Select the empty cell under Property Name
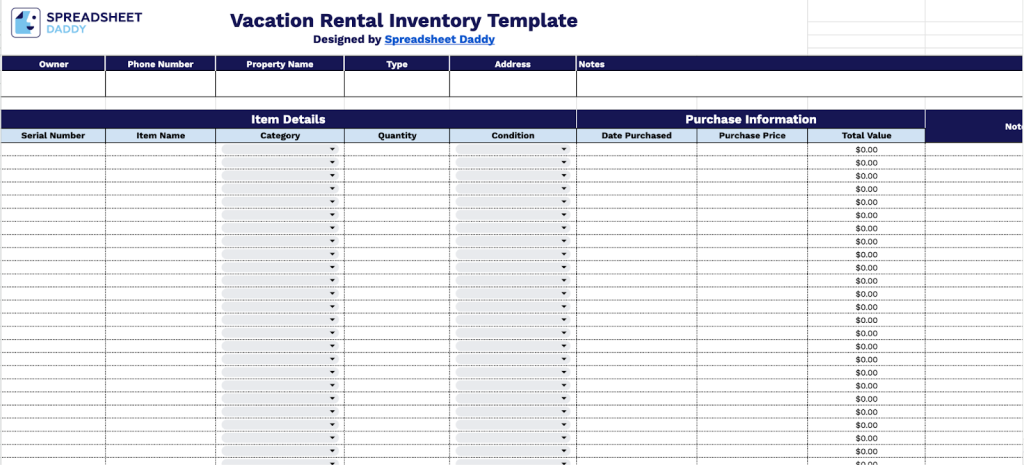Screen dimensions: 1024x465 point(280,84)
